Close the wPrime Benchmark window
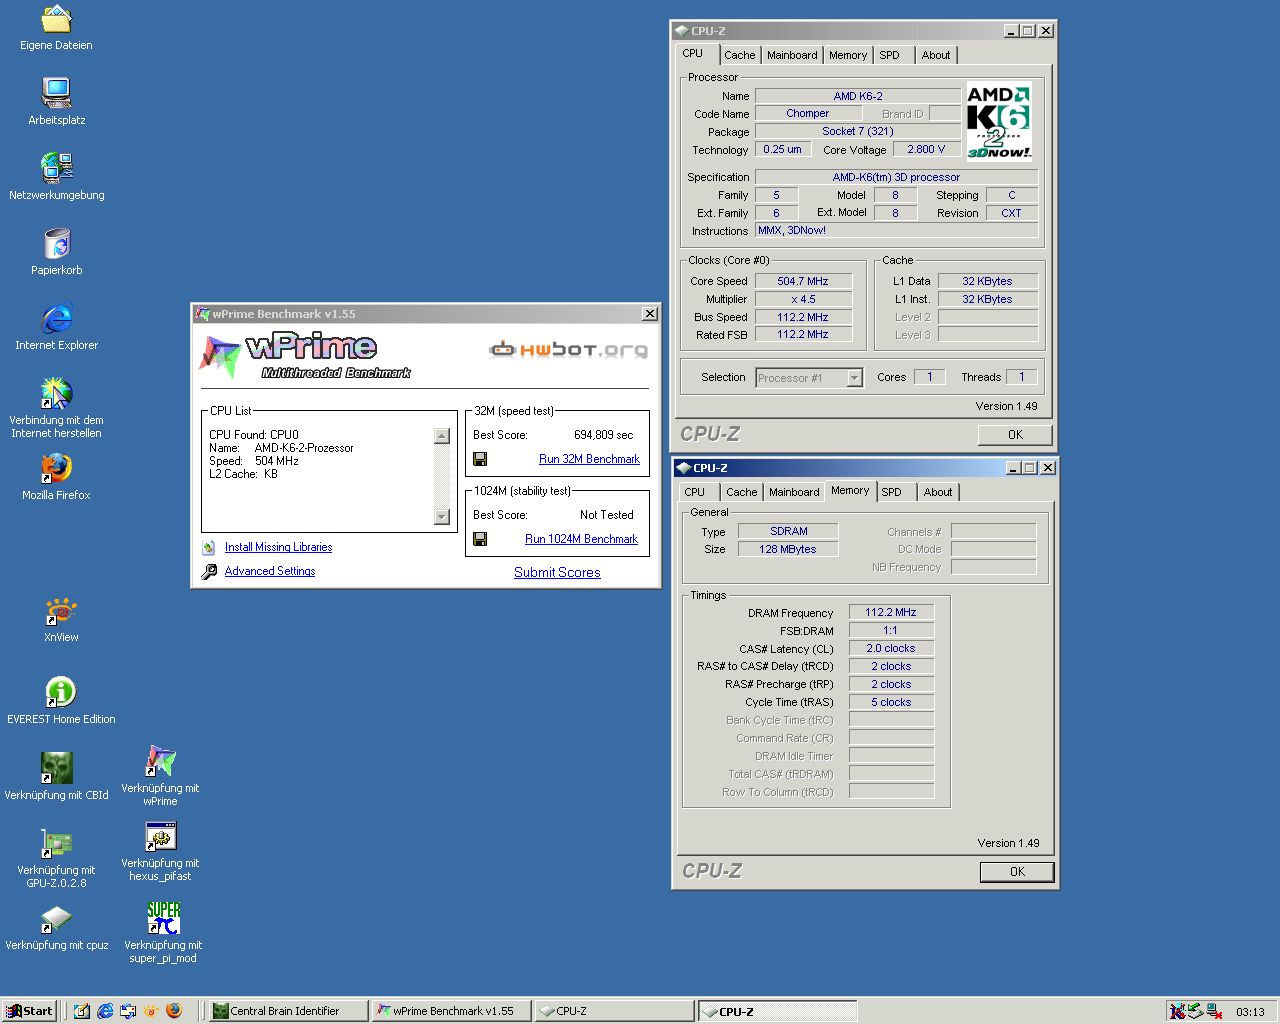The width and height of the screenshot is (1280, 1024). click(650, 314)
